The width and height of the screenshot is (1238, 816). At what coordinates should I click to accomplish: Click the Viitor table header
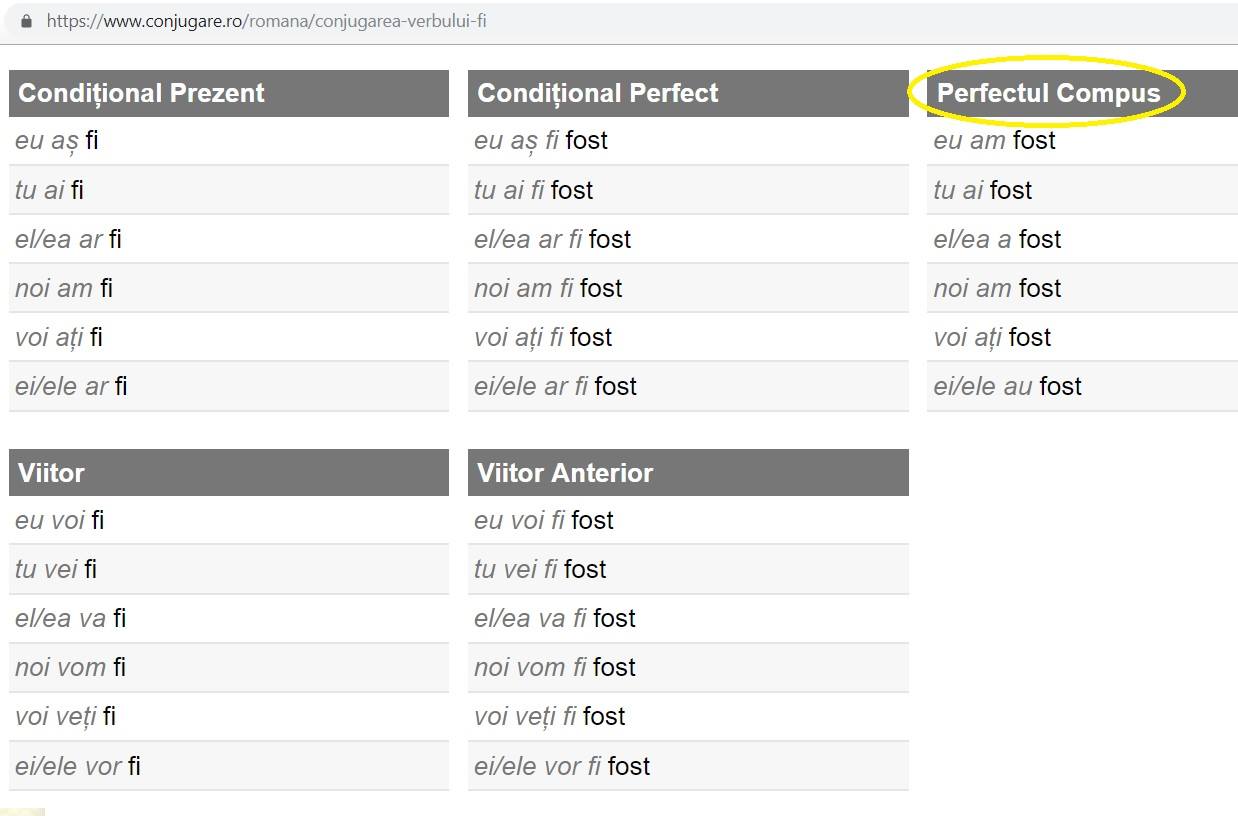point(229,472)
